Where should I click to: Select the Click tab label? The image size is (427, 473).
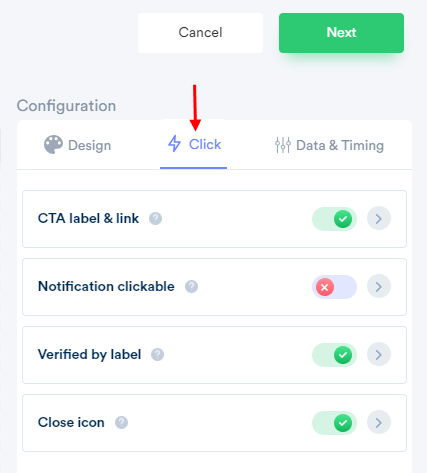(x=205, y=145)
